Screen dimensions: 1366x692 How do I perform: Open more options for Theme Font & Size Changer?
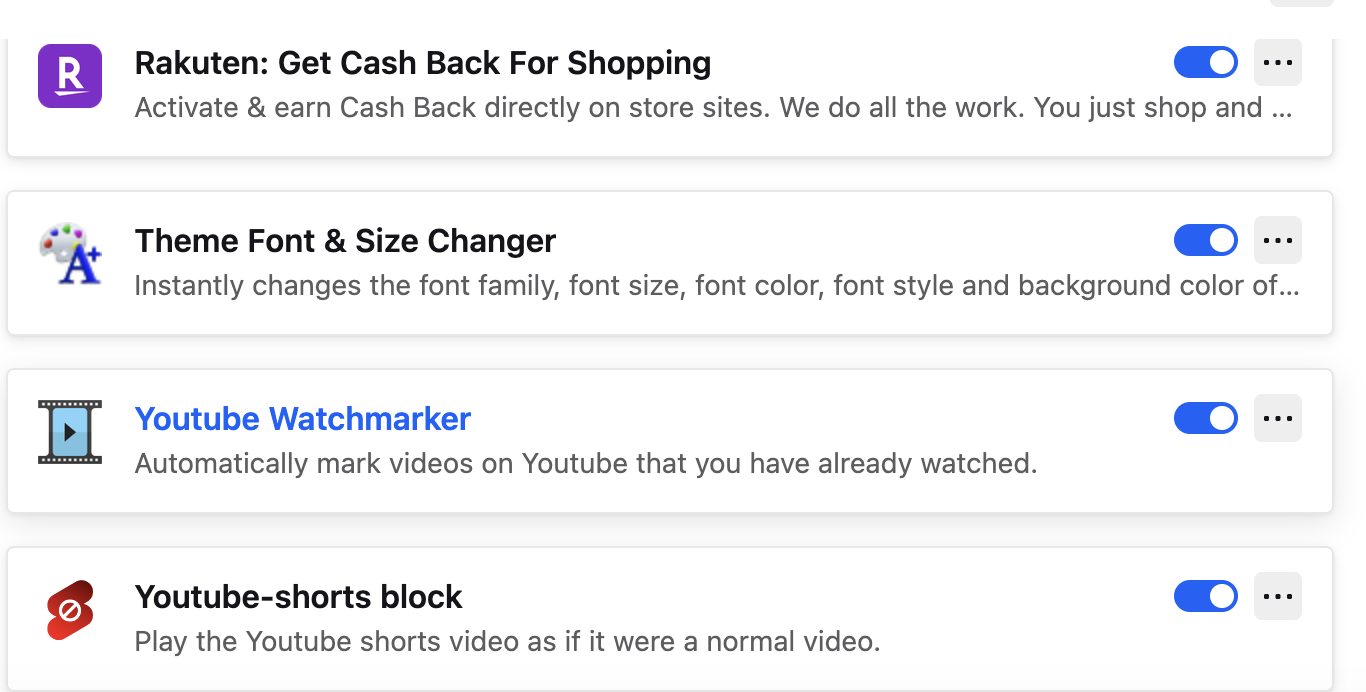[x=1277, y=241]
